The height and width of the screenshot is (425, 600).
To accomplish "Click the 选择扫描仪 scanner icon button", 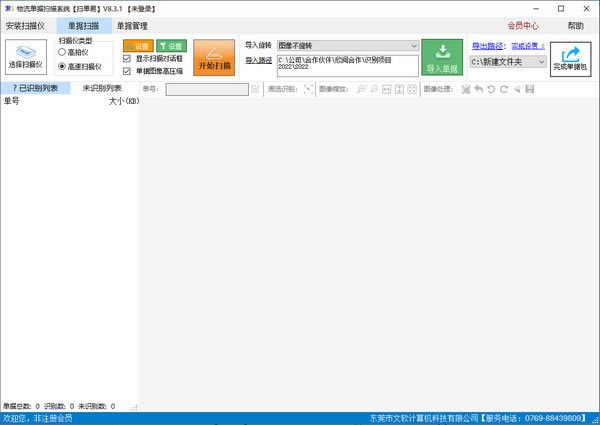I will pyautogui.click(x=27, y=58).
